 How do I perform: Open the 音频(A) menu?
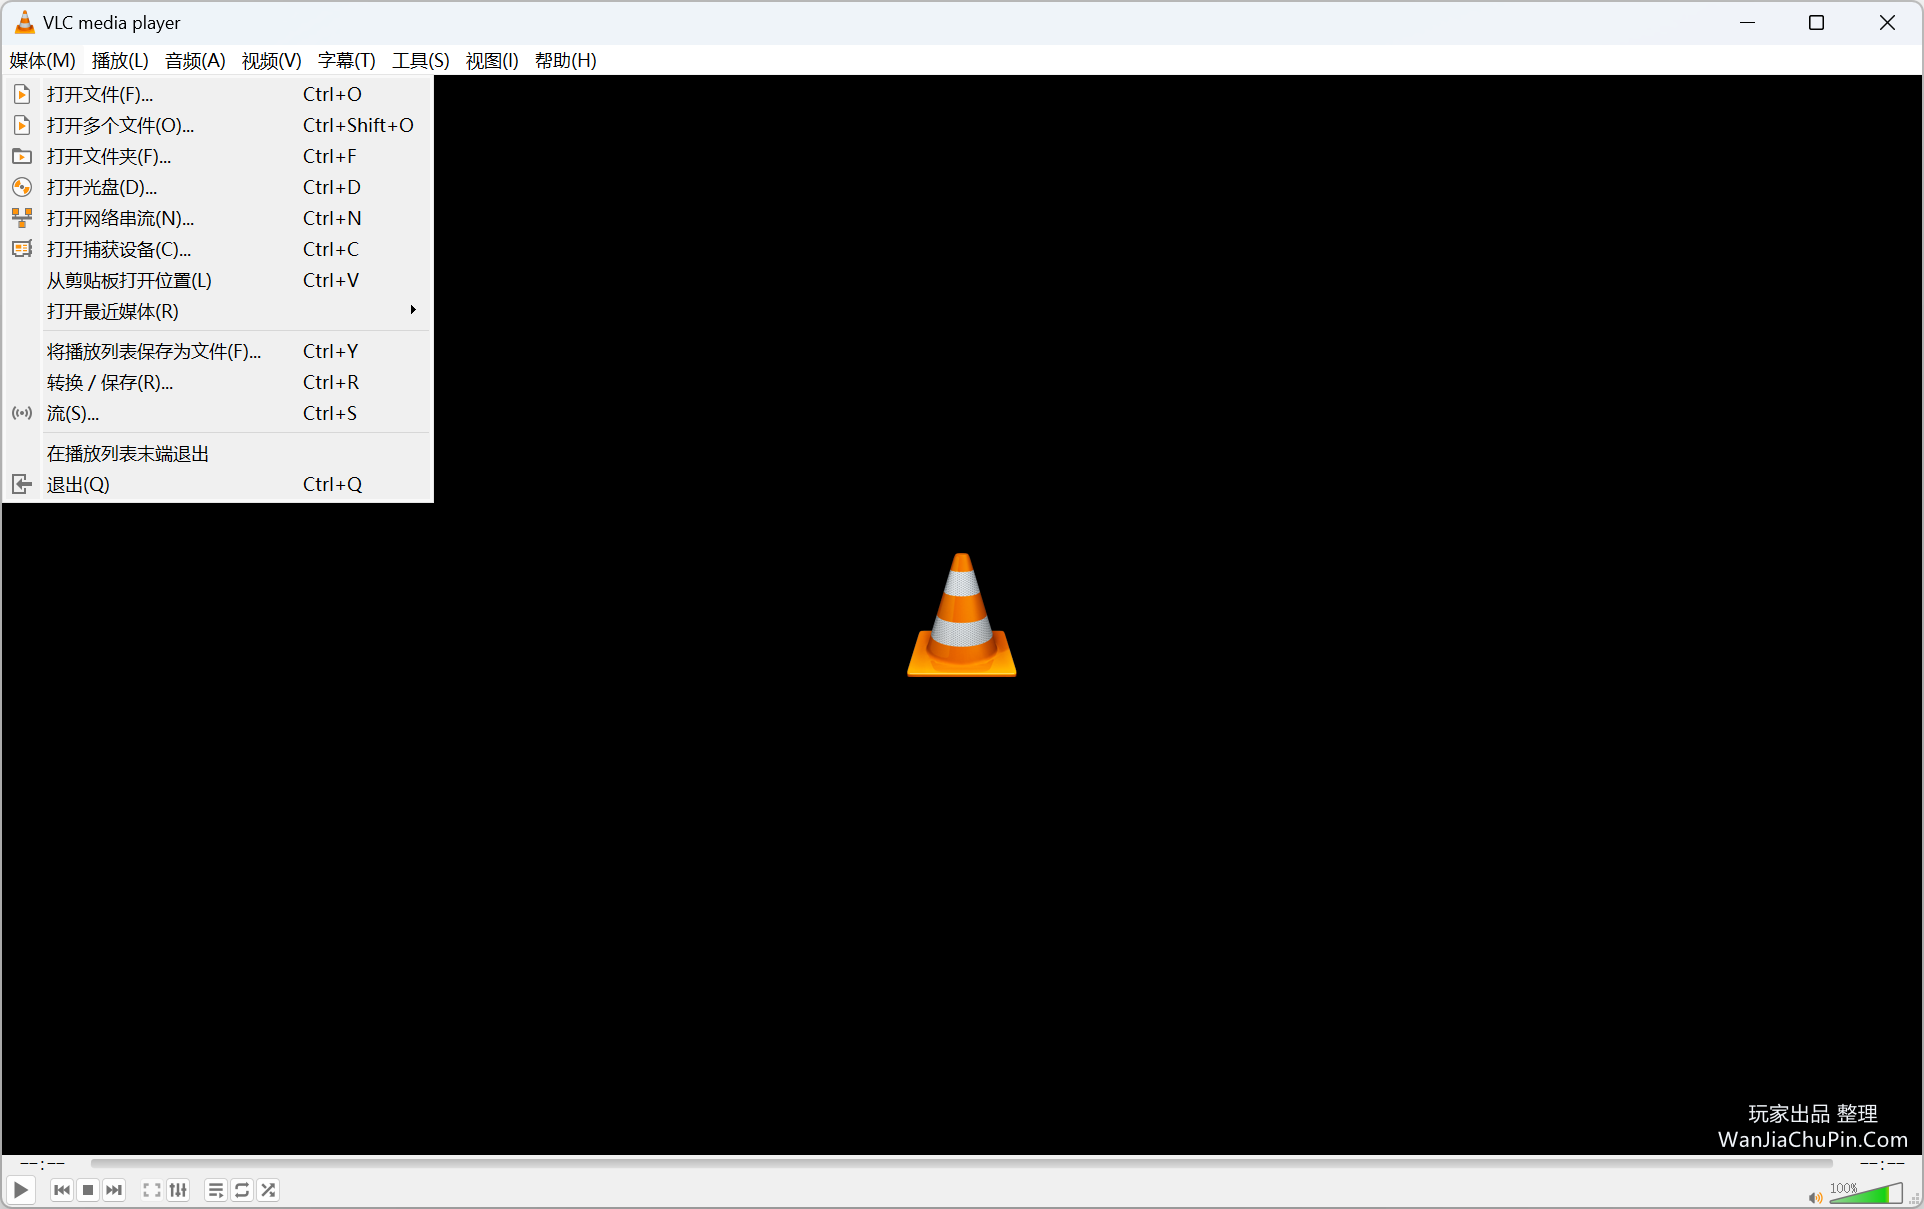pos(195,60)
